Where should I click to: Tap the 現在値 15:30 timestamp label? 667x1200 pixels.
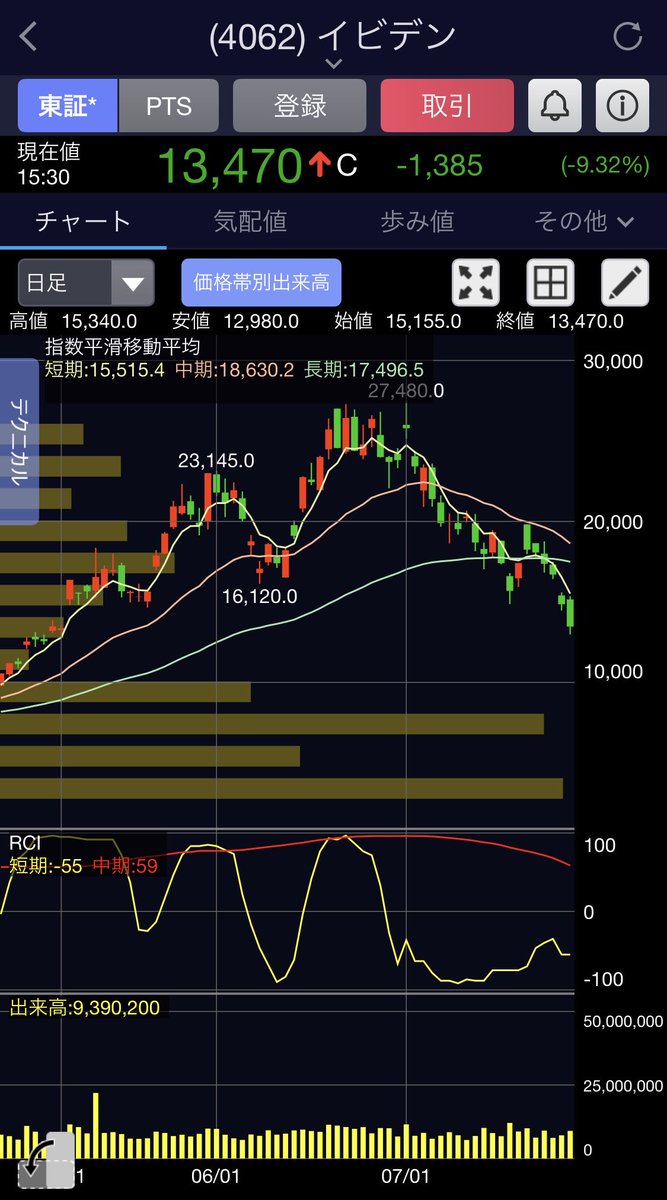(48, 164)
